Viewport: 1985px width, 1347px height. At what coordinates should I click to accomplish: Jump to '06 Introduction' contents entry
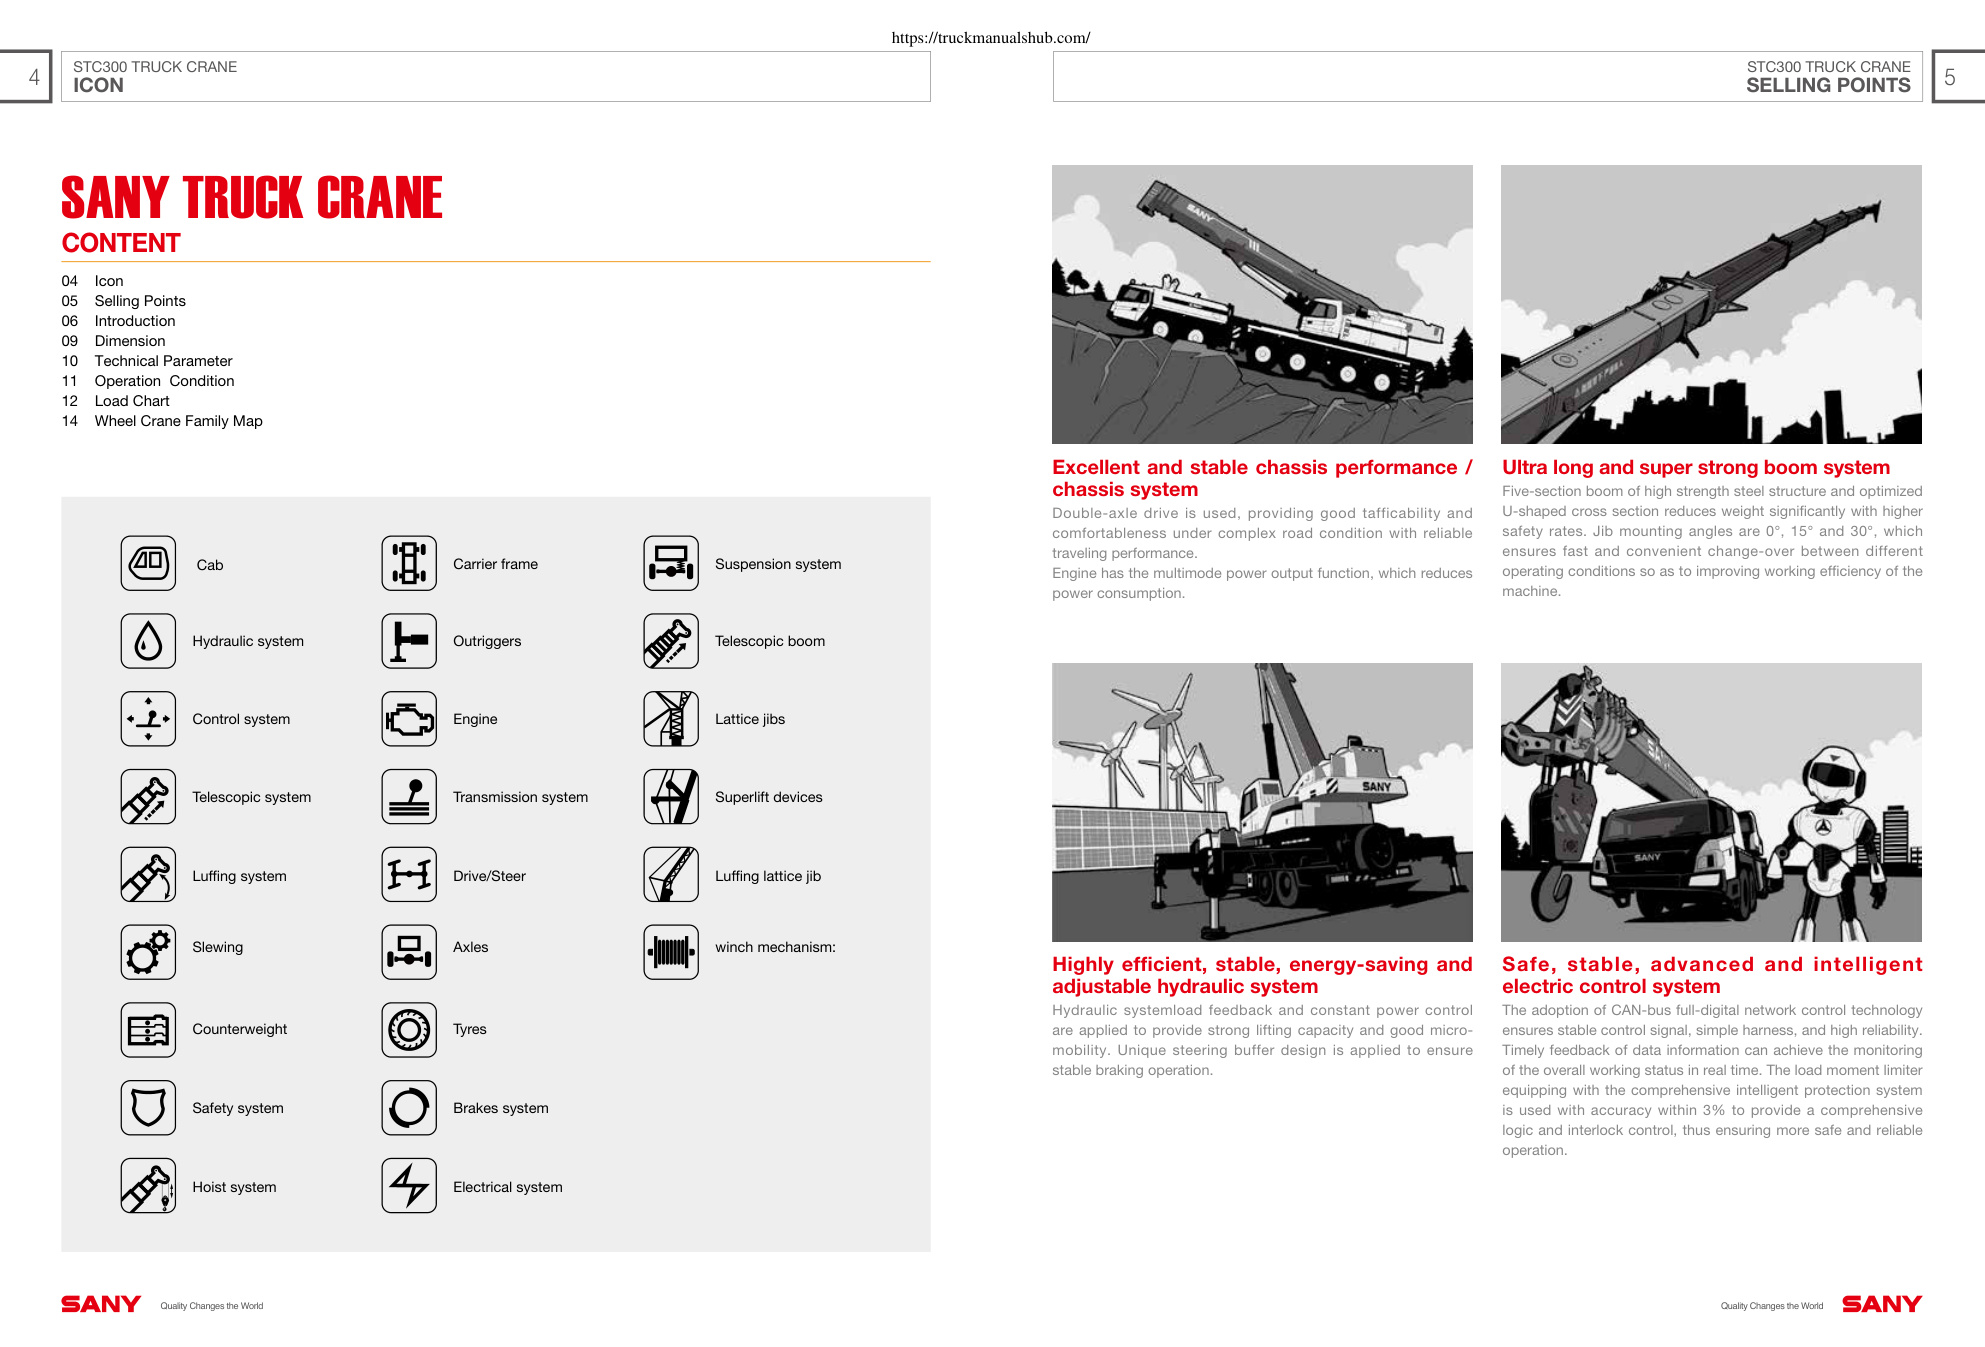118,321
